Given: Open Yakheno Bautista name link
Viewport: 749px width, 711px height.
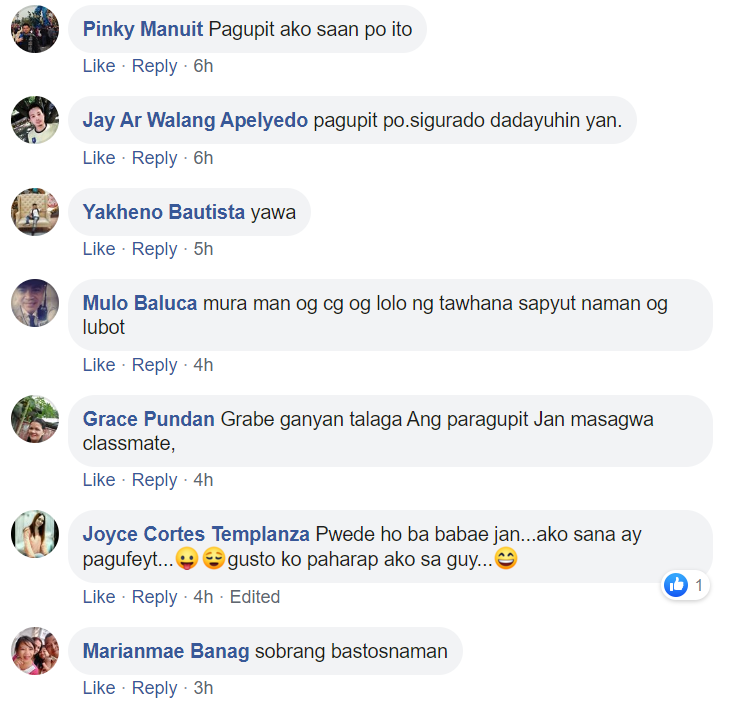Looking at the screenshot, I should (x=164, y=212).
